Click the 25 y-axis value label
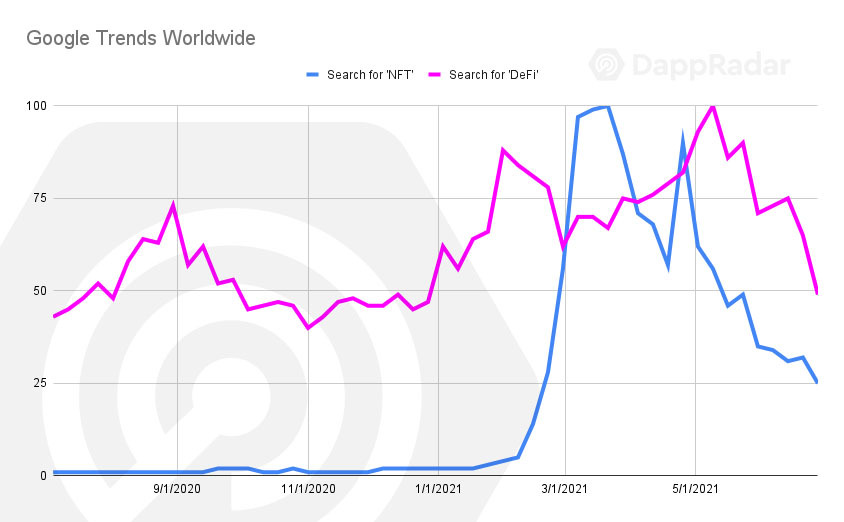Viewport: 844px width, 522px height. click(x=40, y=383)
